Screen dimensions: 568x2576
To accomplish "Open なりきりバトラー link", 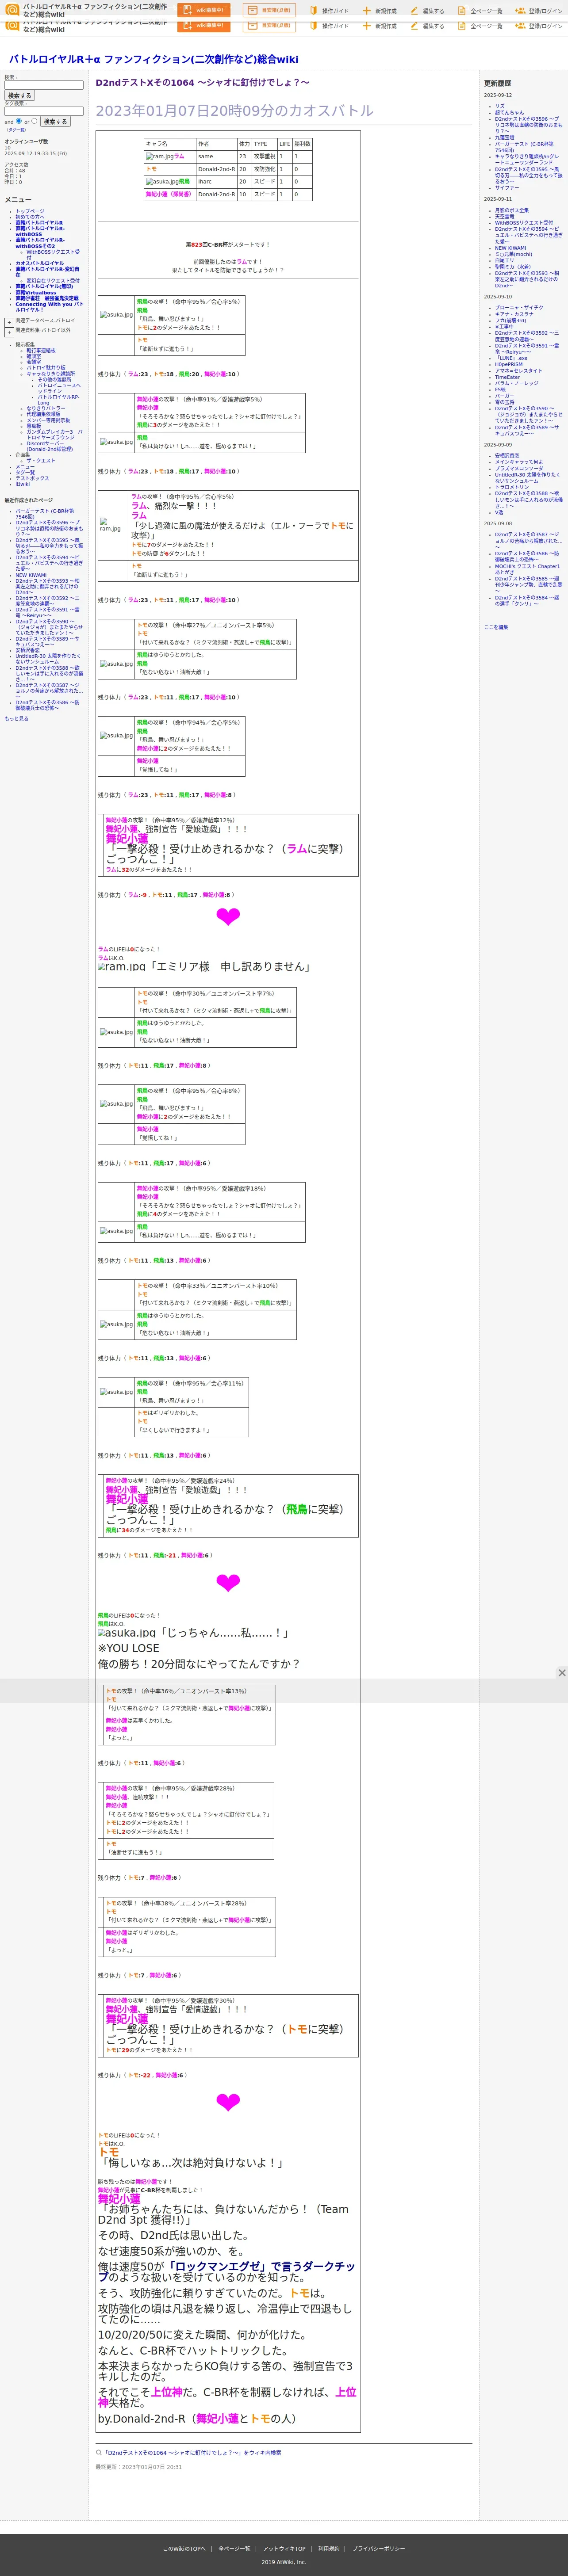I will [x=45, y=408].
